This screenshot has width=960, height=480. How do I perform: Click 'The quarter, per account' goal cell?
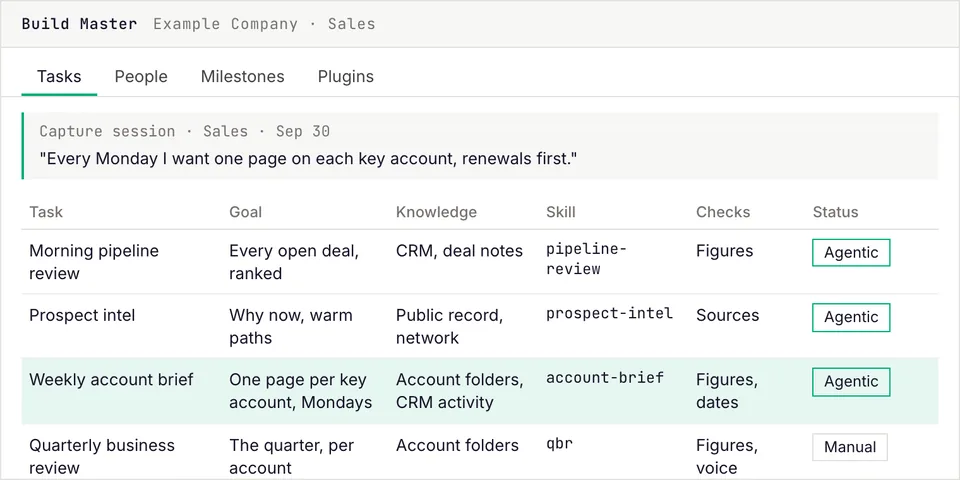pyautogui.click(x=291, y=456)
